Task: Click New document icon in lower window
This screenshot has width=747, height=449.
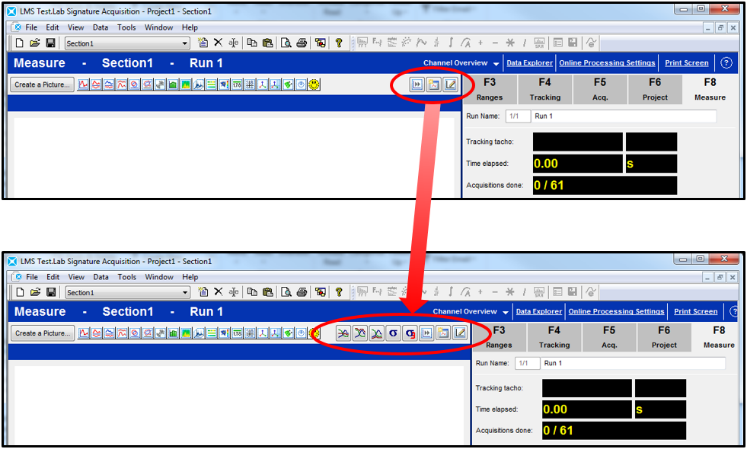Action: click(20, 292)
